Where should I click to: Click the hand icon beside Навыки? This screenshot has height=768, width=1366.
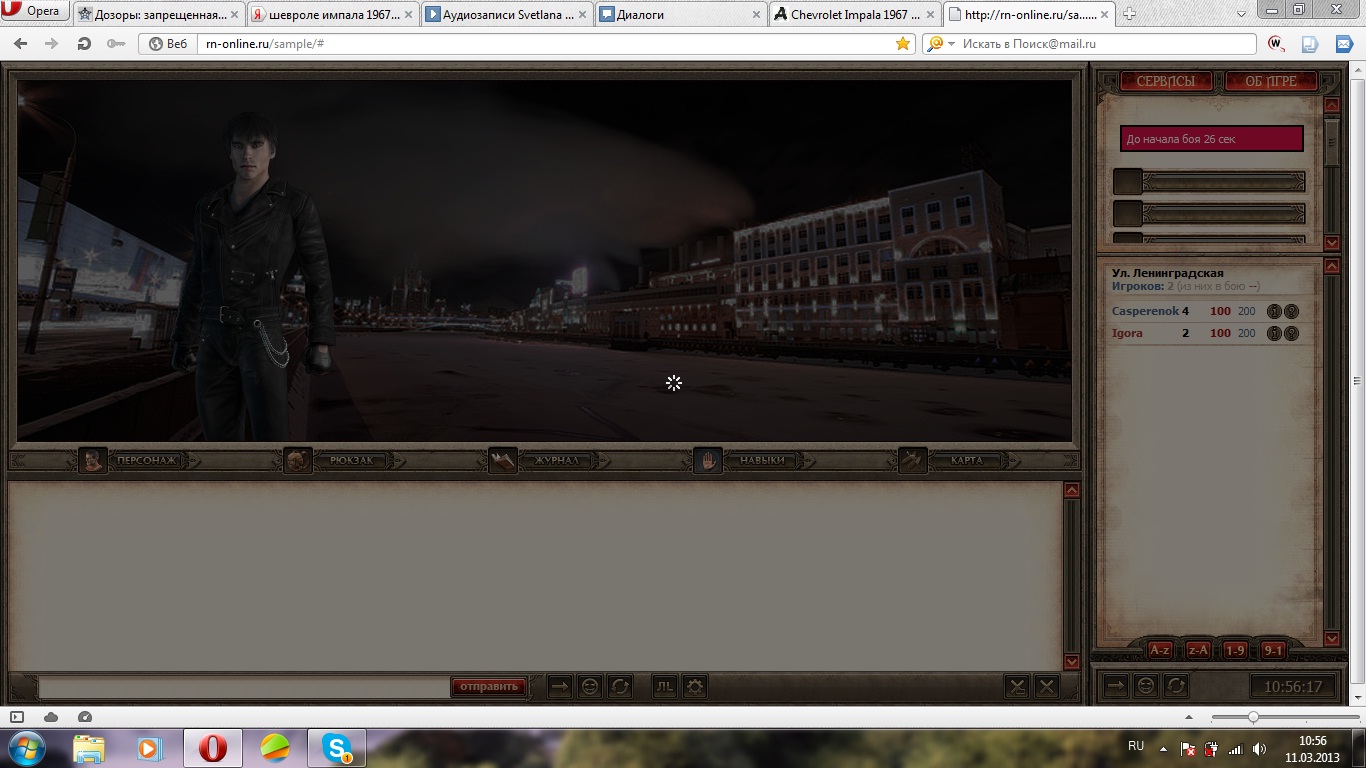pyautogui.click(x=708, y=460)
